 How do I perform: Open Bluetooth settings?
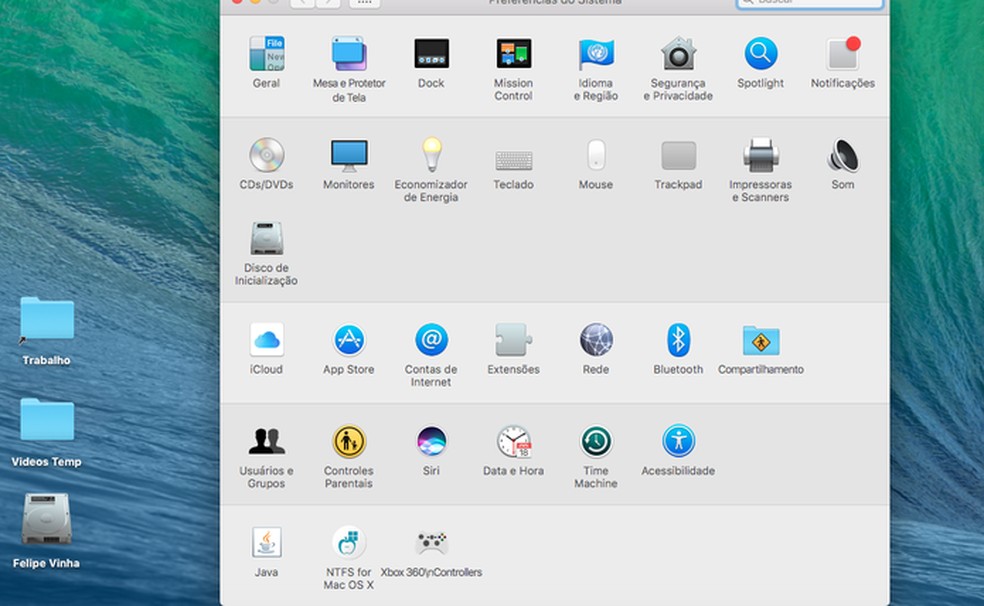point(678,338)
